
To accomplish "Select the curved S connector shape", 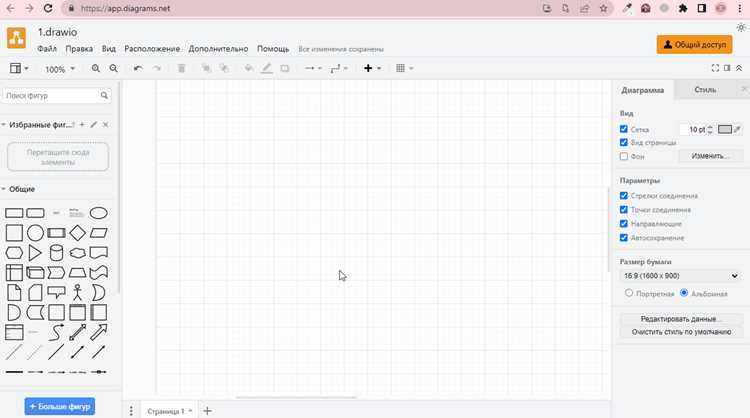I will pos(56,332).
